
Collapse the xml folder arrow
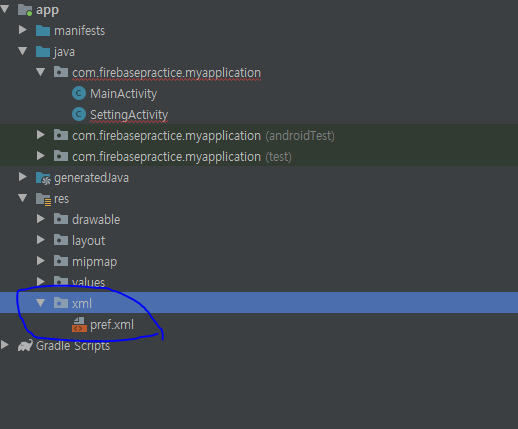[x=41, y=303]
